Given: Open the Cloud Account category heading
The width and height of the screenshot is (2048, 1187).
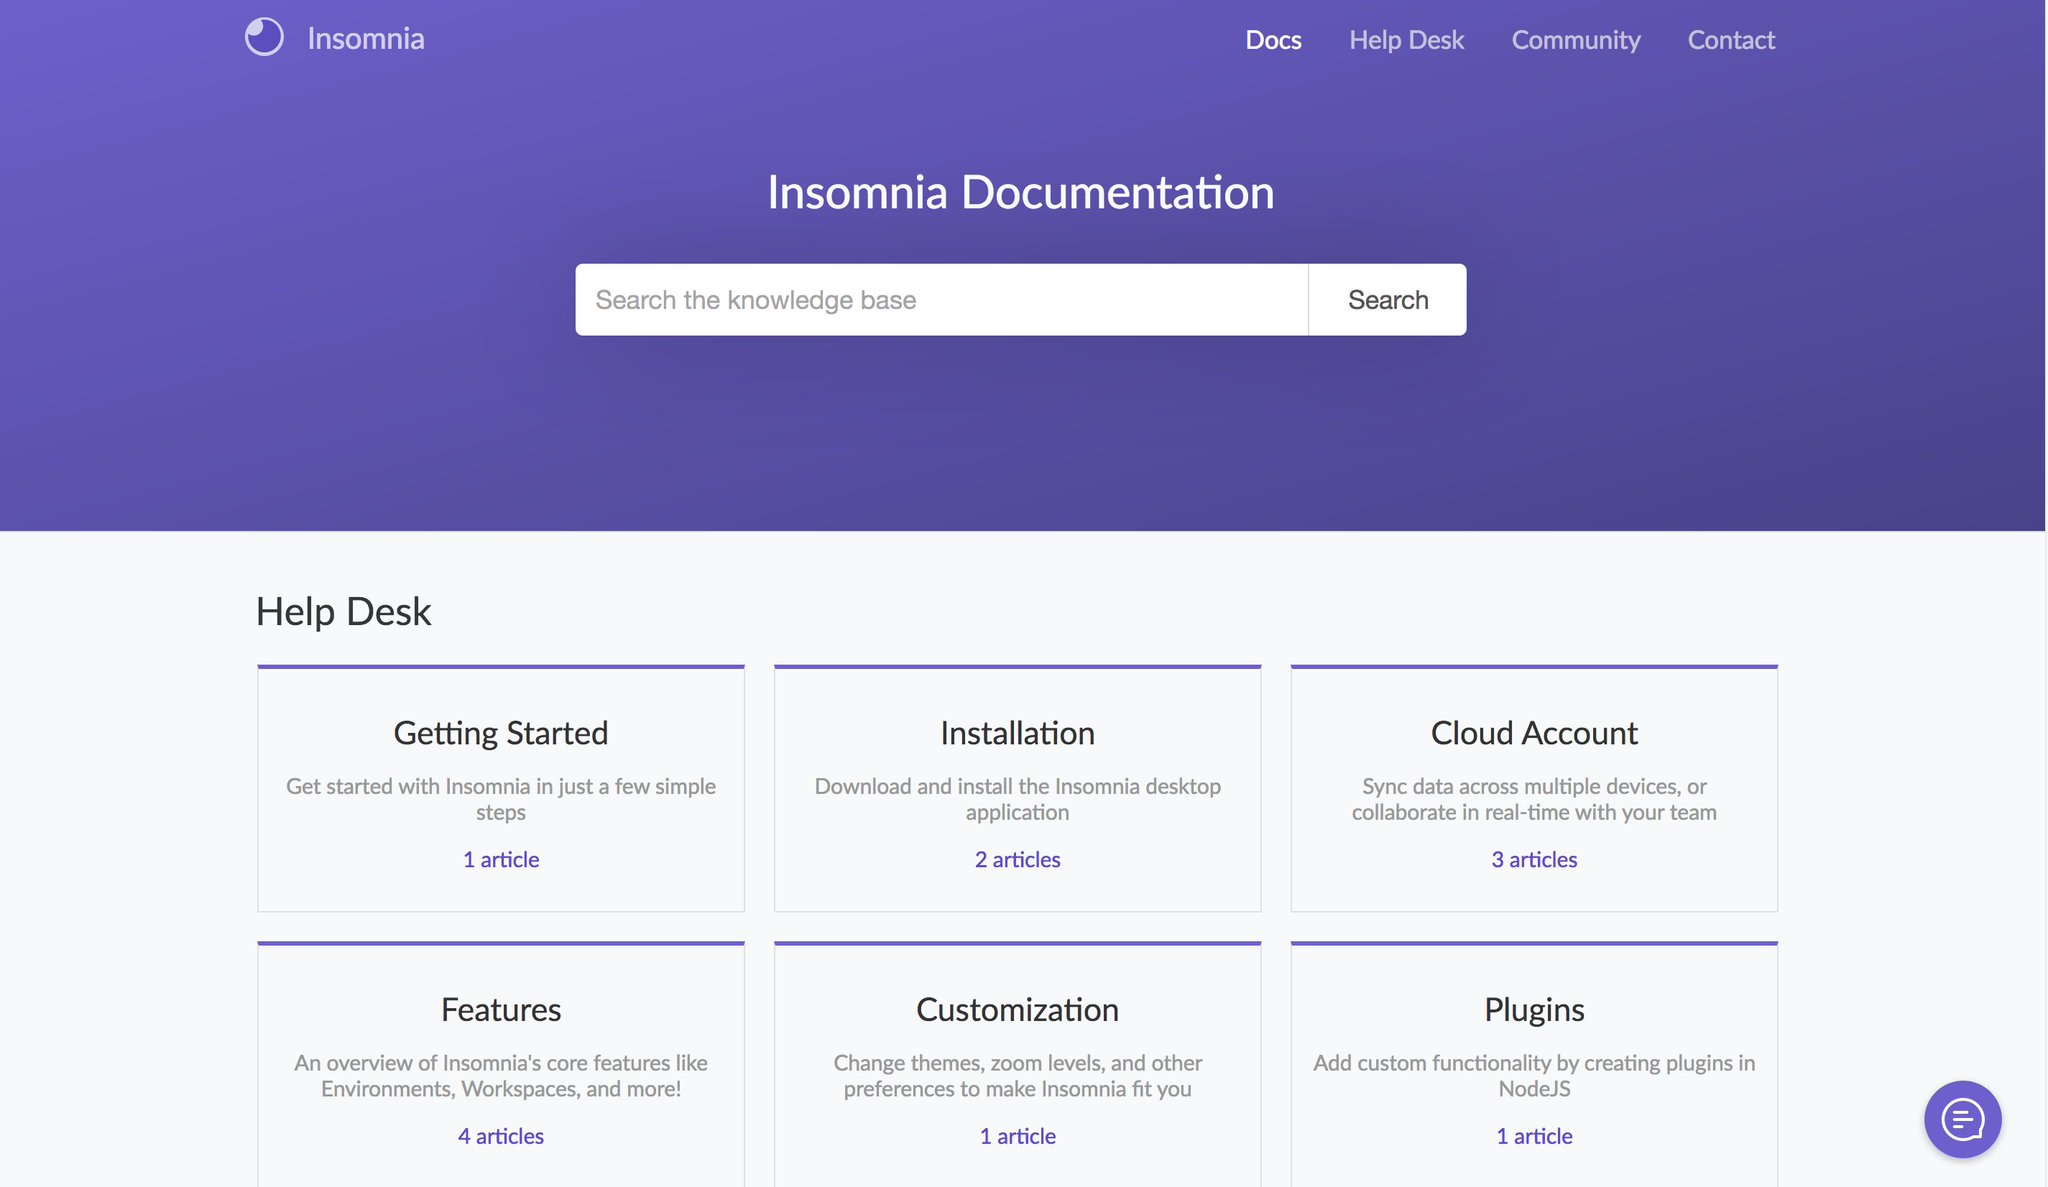Looking at the screenshot, I should (x=1534, y=733).
